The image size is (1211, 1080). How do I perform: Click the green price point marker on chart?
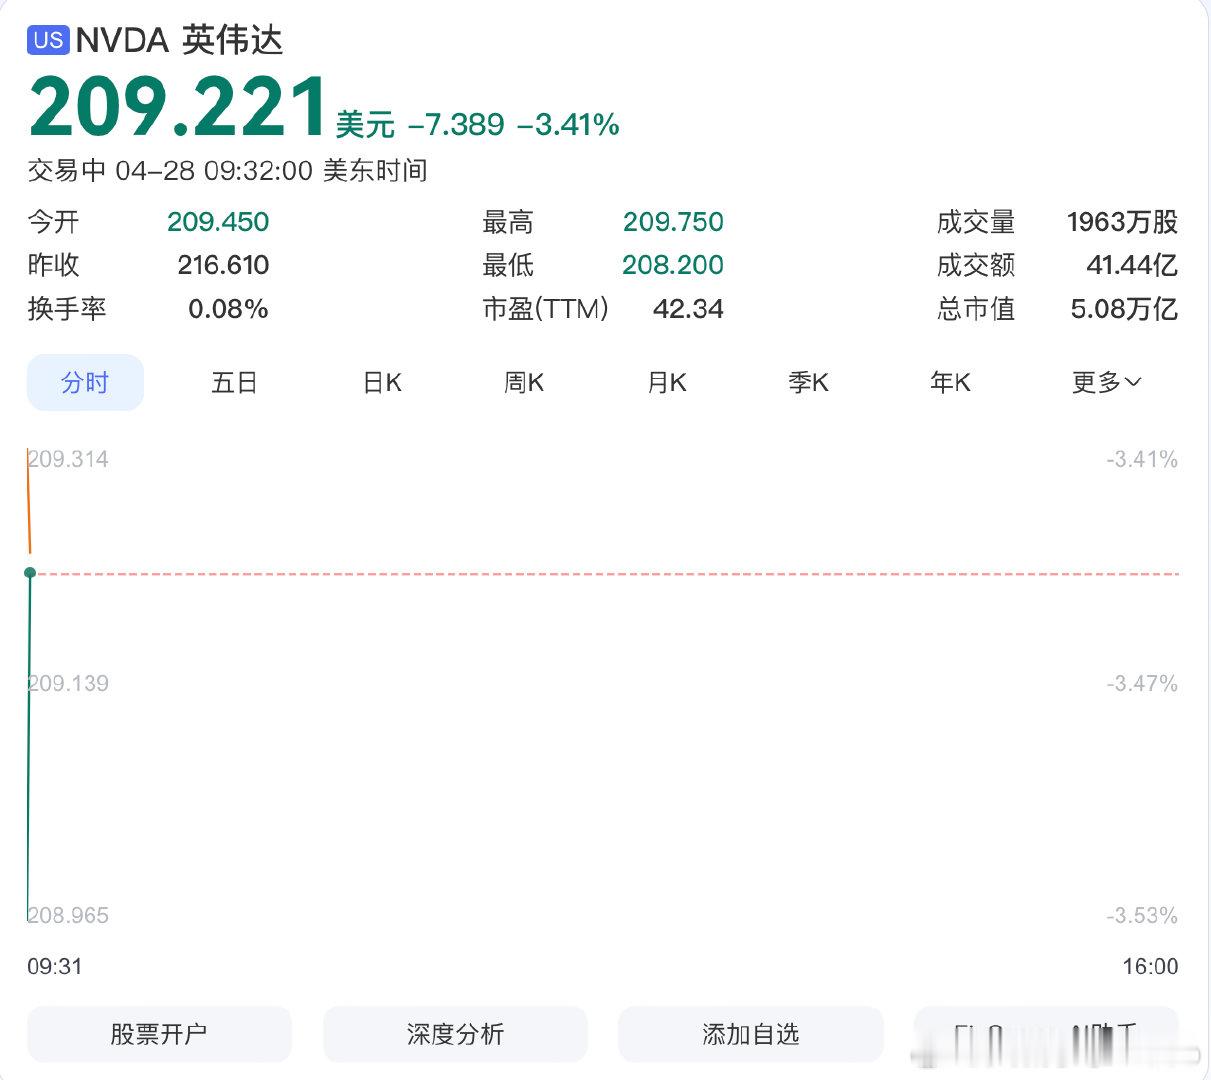click(x=30, y=573)
